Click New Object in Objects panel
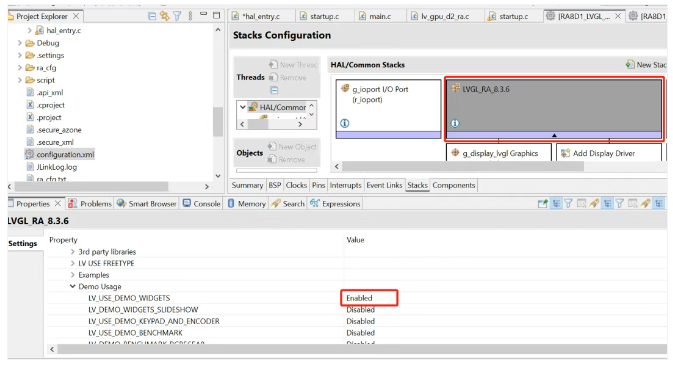Viewport: 673px width, 365px height. click(292, 146)
